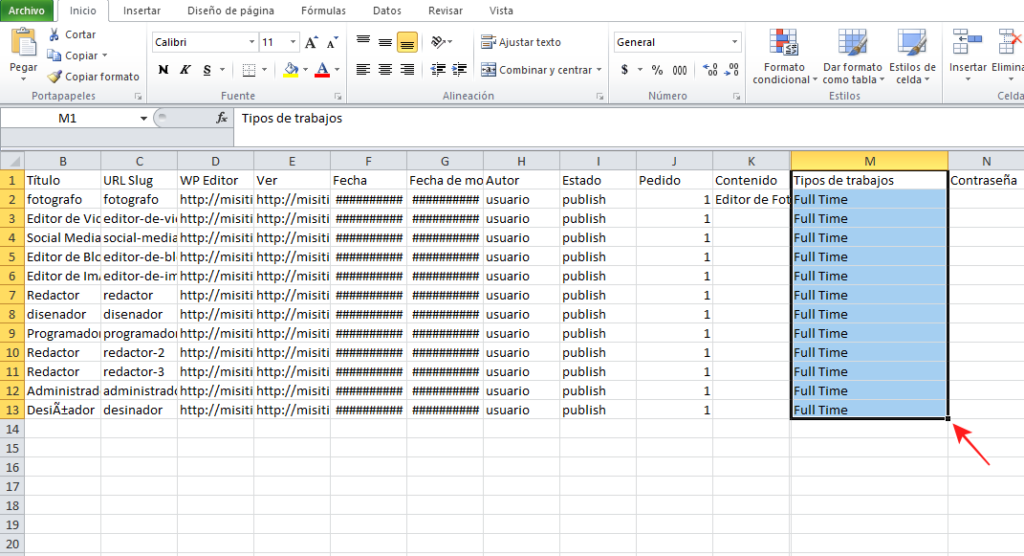Click the text orientation icon
Screen dimensions: 1024x556
point(438,42)
